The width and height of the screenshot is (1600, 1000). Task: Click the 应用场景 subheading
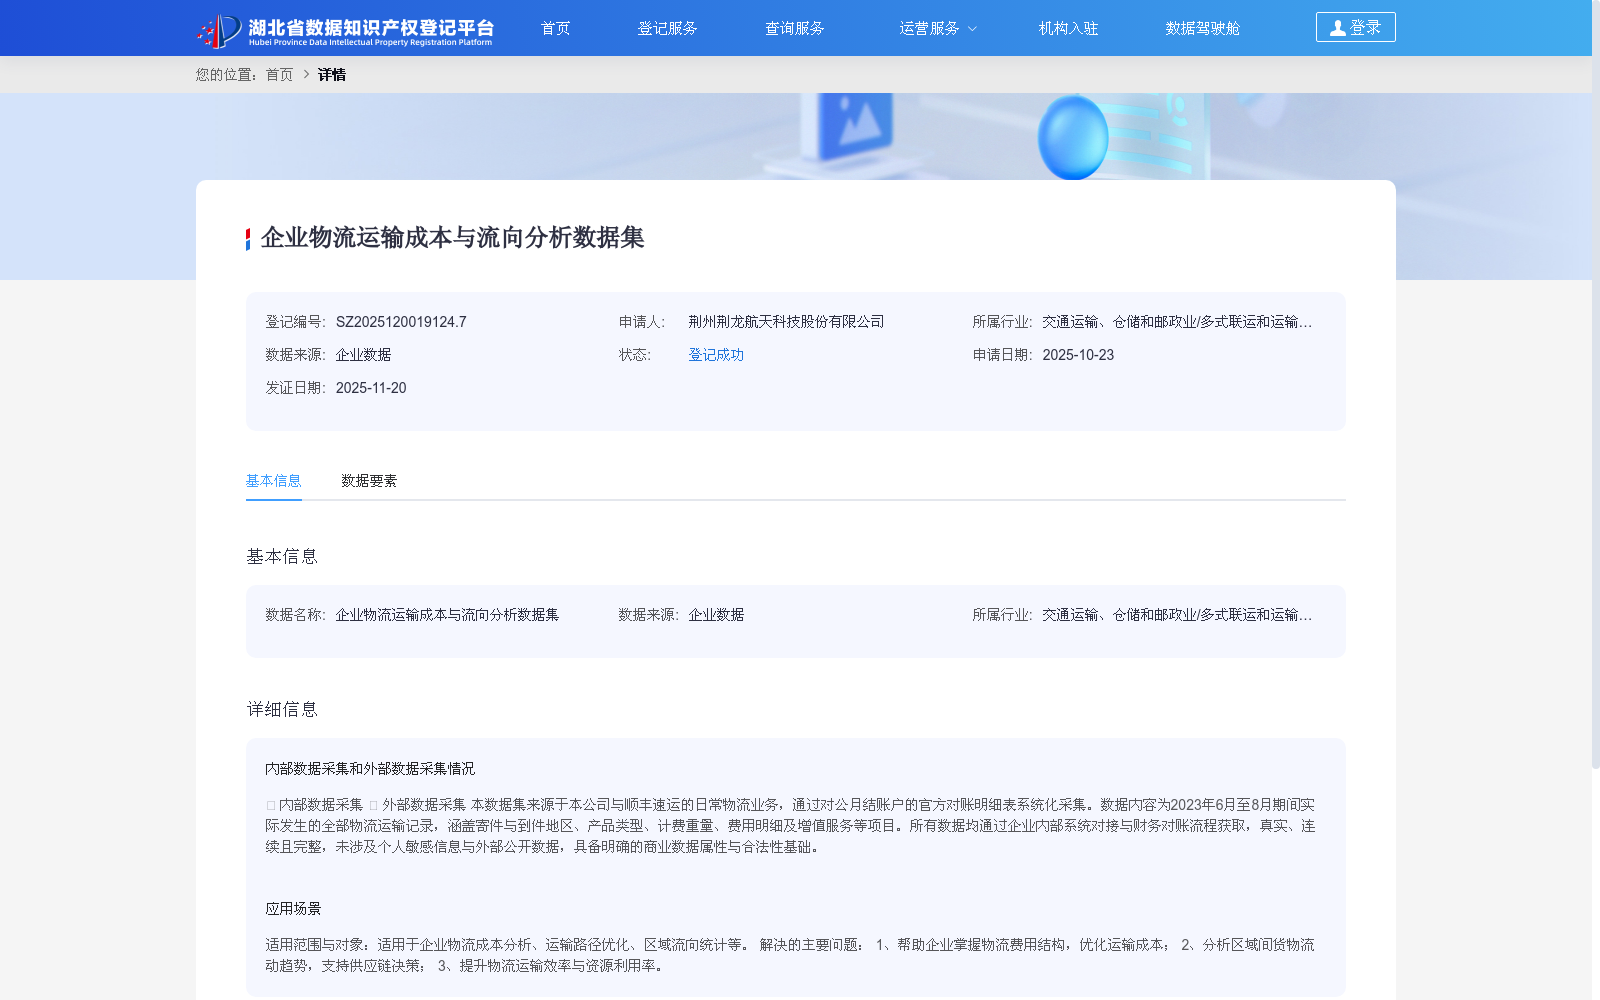[x=293, y=909]
